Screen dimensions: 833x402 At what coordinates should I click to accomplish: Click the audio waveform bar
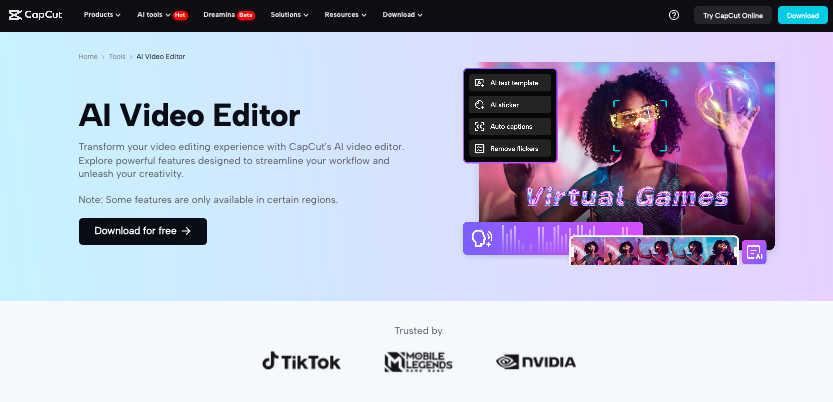coord(552,238)
